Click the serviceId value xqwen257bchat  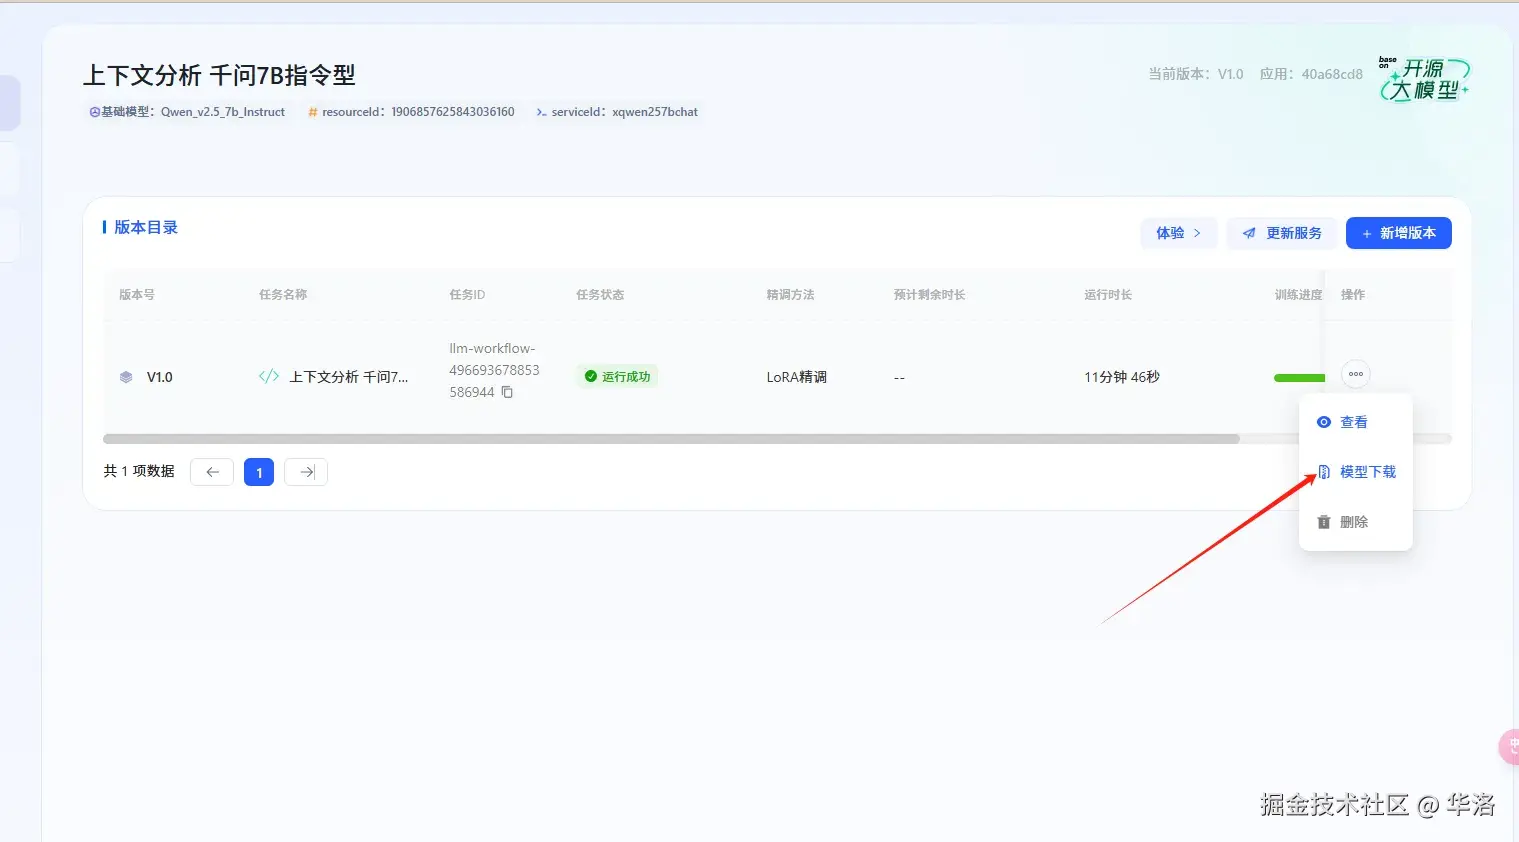[x=655, y=112]
